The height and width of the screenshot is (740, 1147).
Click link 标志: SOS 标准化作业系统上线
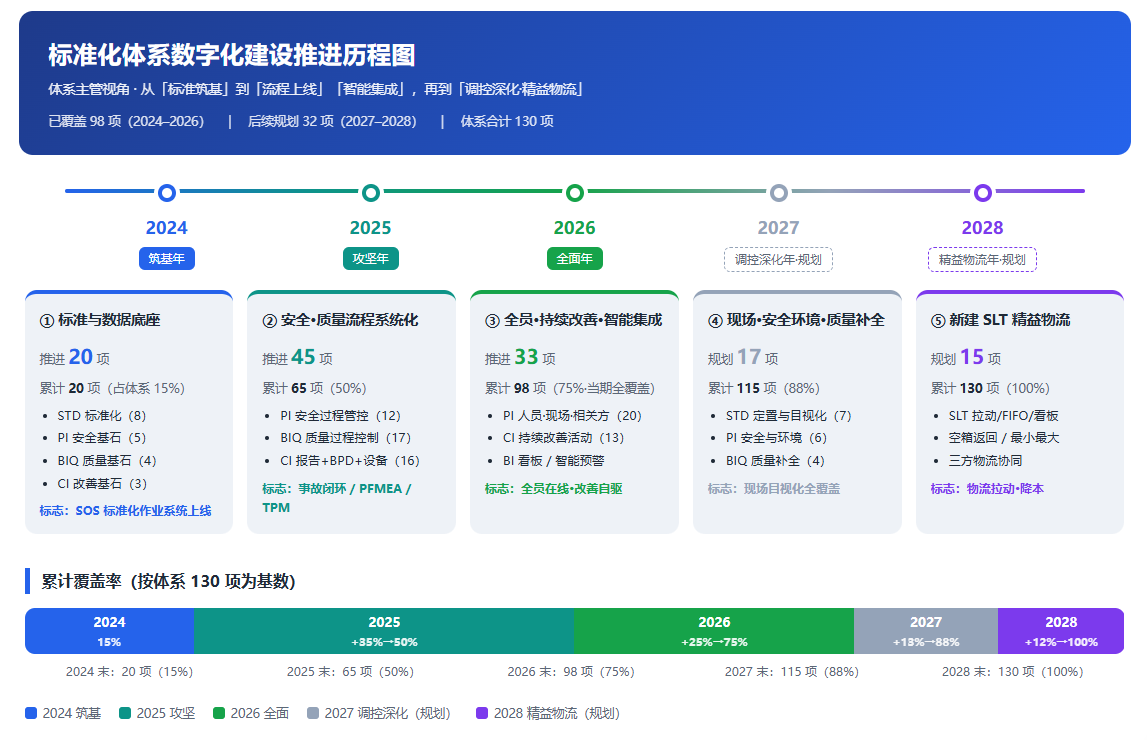coord(125,510)
